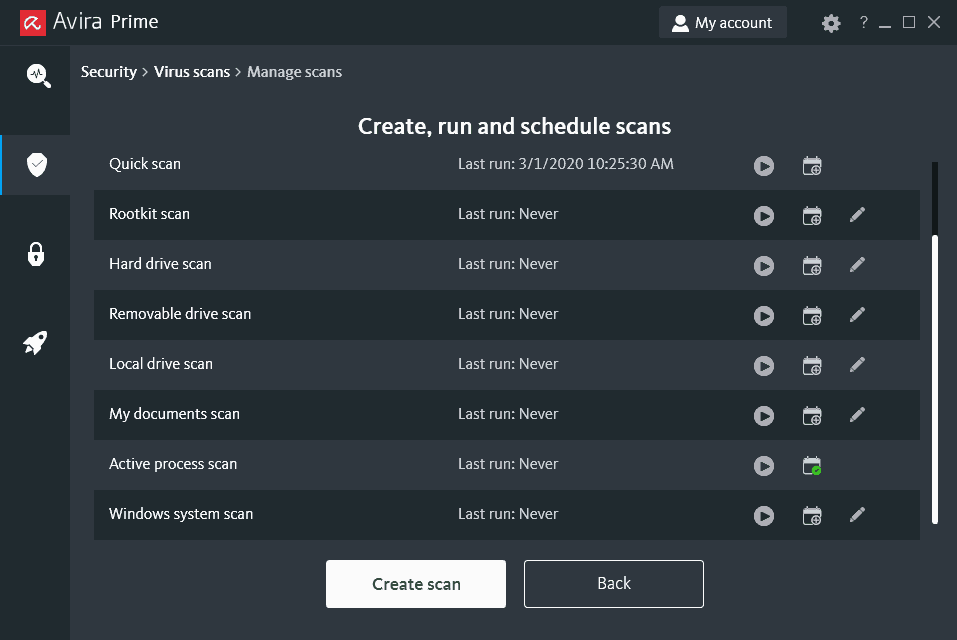
Task: Open the Status sidebar icon with magnifier
Action: 38,76
